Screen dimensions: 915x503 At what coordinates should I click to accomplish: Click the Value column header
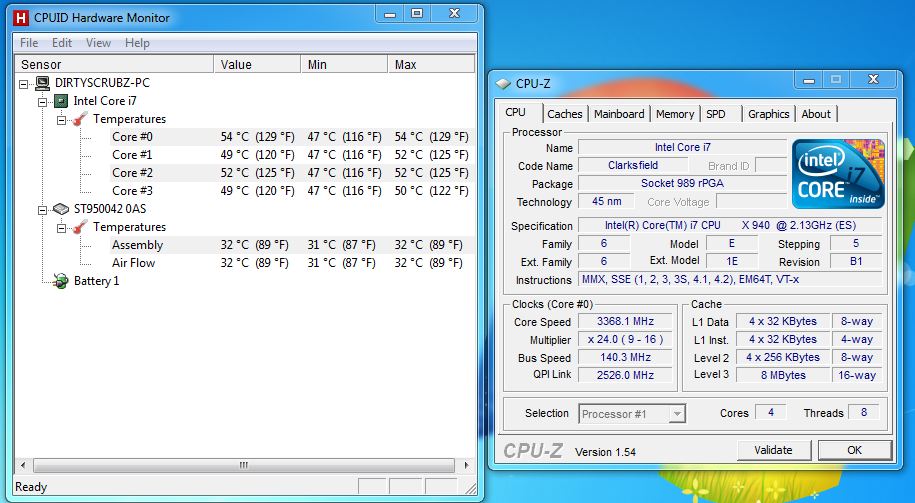click(257, 64)
